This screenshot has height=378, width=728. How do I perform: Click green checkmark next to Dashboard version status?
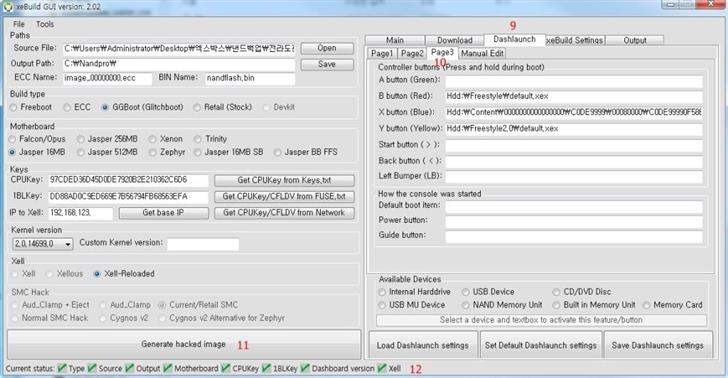point(305,368)
